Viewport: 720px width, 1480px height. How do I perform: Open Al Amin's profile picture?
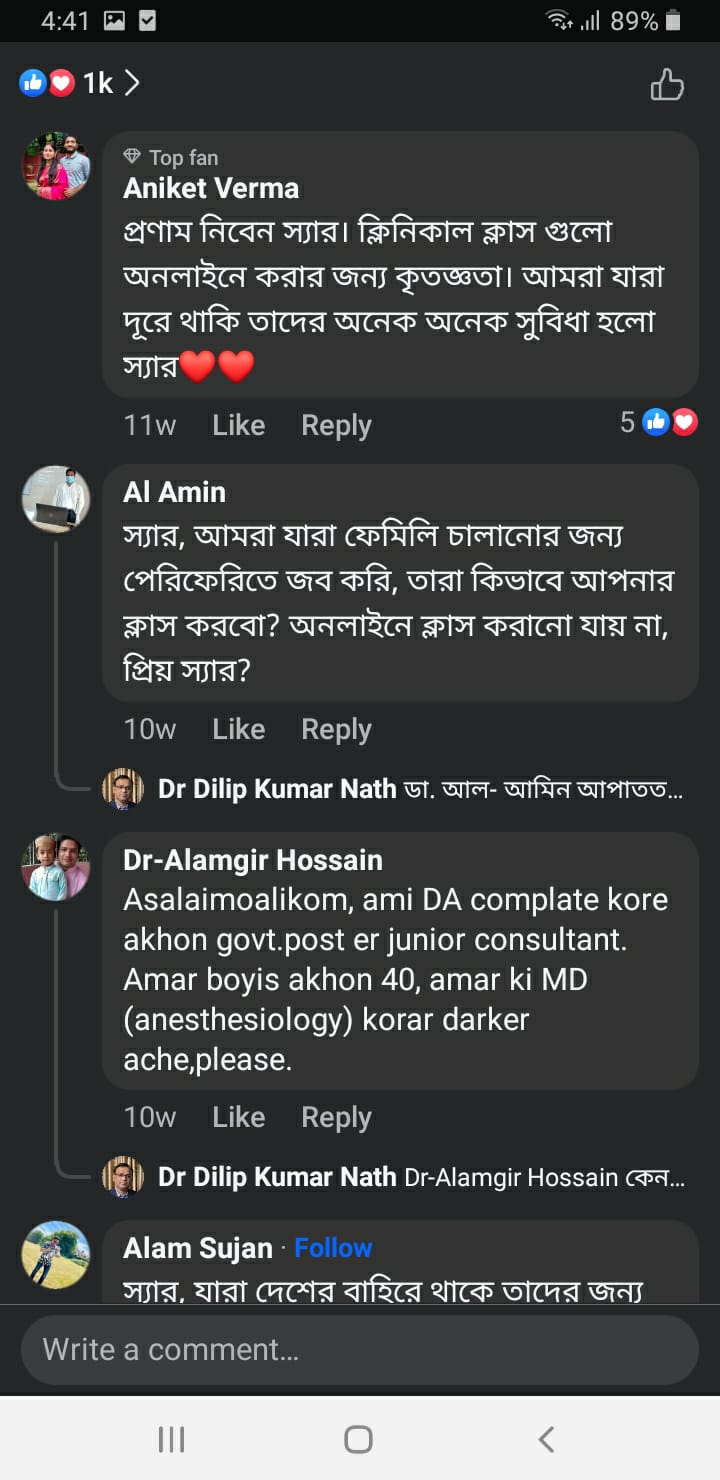pos(56,498)
